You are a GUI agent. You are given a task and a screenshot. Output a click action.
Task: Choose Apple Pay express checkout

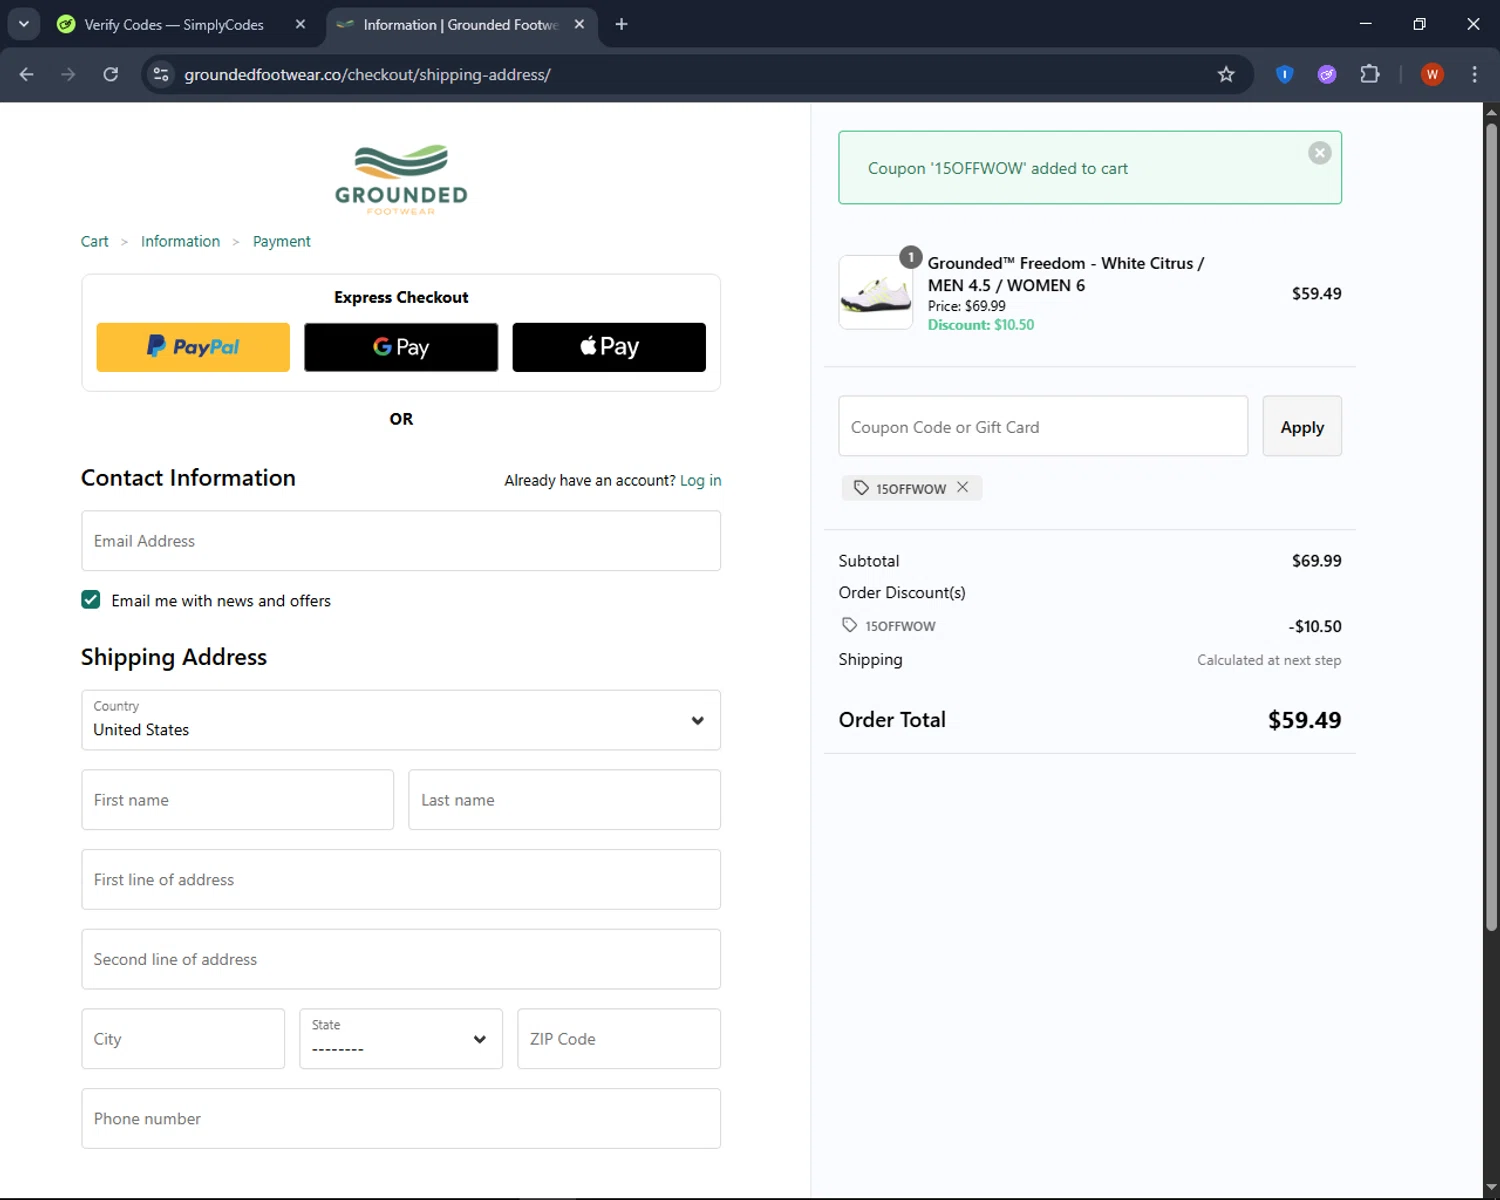pyautogui.click(x=609, y=347)
